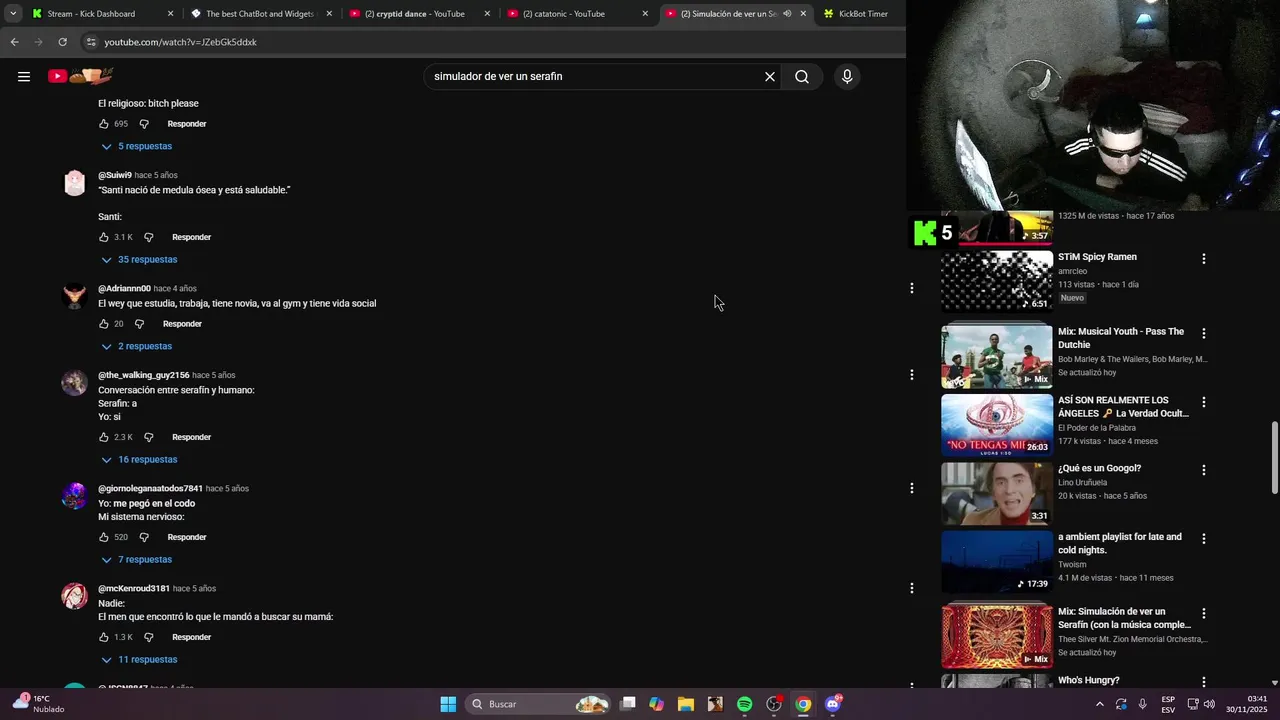1280x720 pixels.
Task: Open more options for @Adriannn00 comment
Action: pos(911,288)
